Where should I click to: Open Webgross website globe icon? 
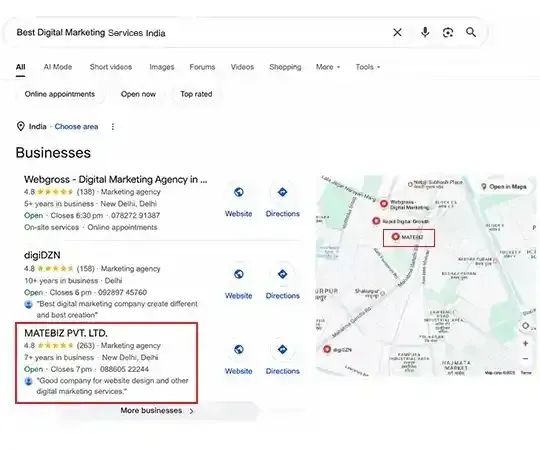coord(239,192)
